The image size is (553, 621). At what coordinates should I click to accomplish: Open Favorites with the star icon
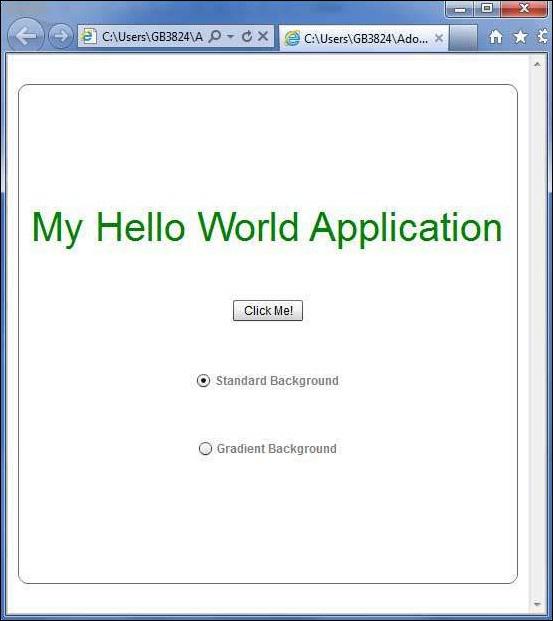520,37
